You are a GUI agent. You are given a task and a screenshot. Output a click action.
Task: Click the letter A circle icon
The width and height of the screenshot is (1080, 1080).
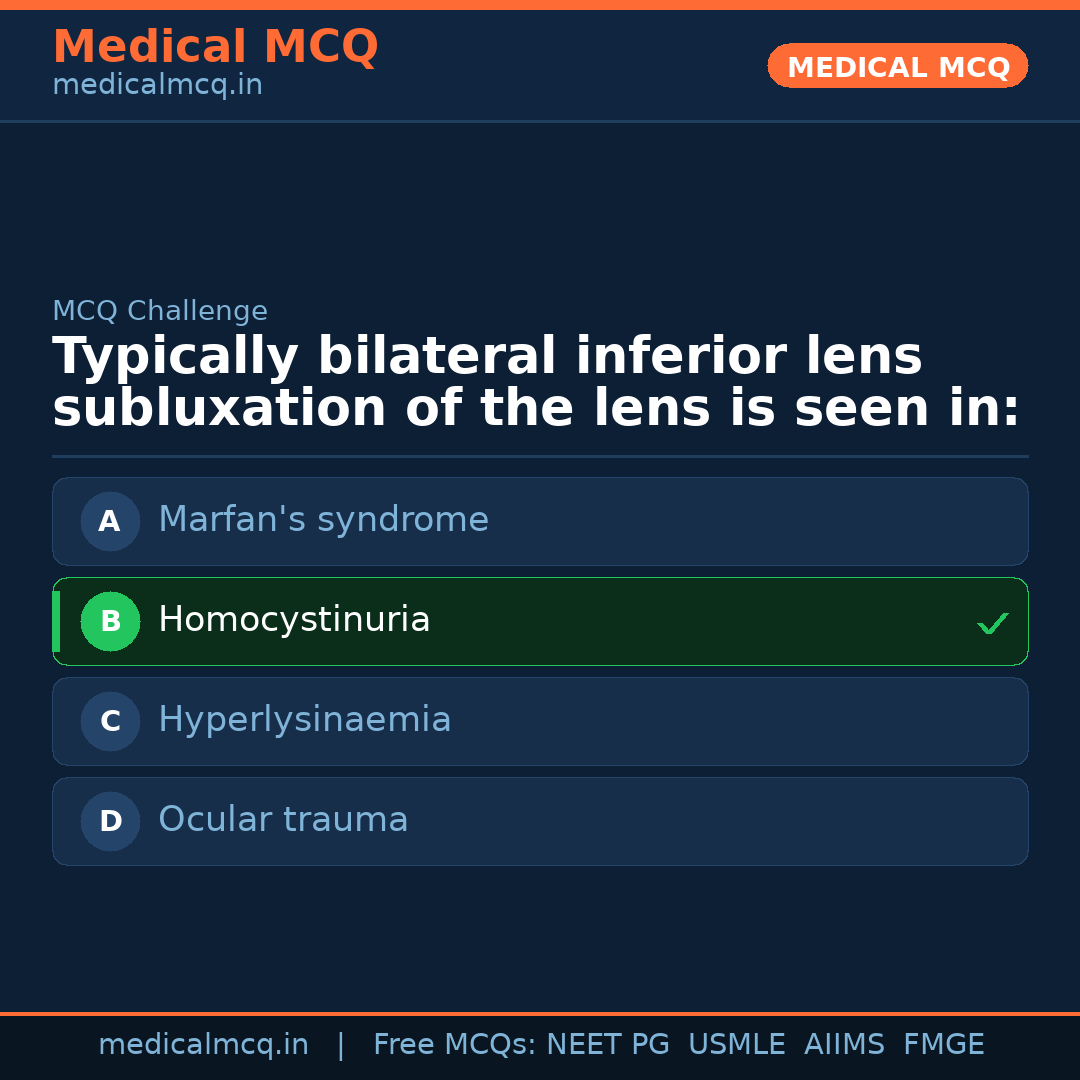[110, 521]
